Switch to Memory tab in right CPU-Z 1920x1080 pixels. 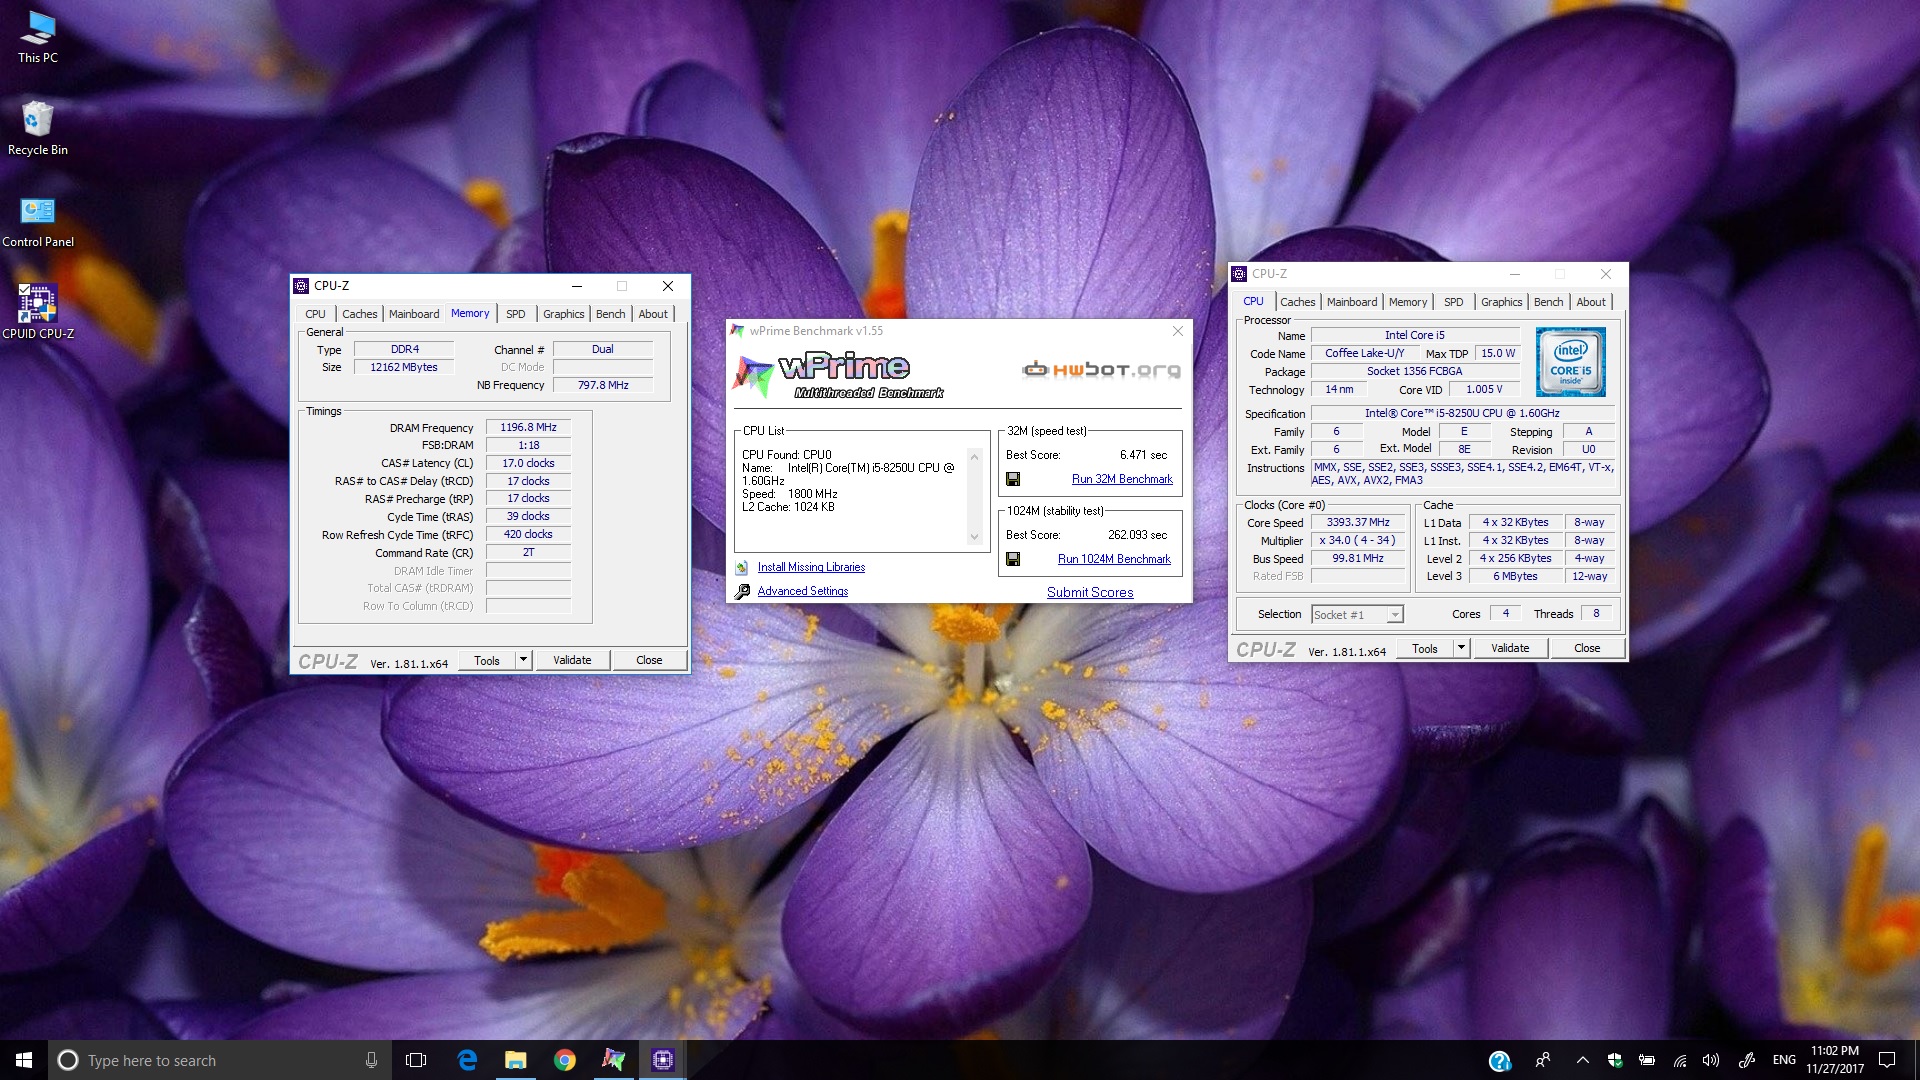click(1407, 302)
